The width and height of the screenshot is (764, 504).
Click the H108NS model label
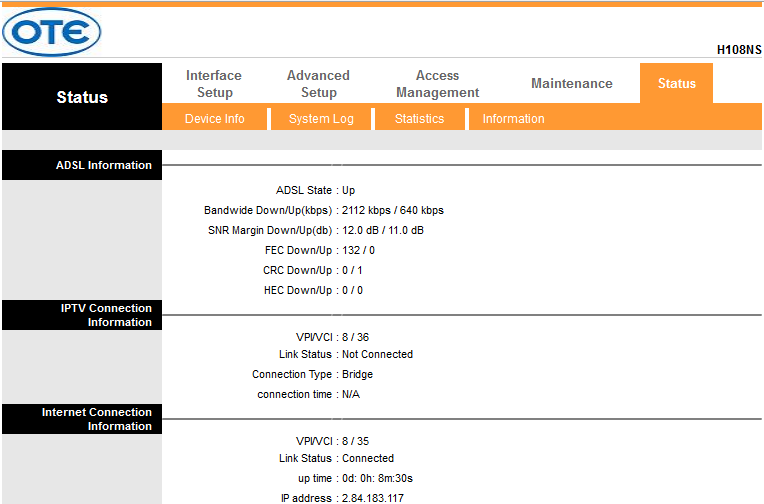click(x=739, y=50)
